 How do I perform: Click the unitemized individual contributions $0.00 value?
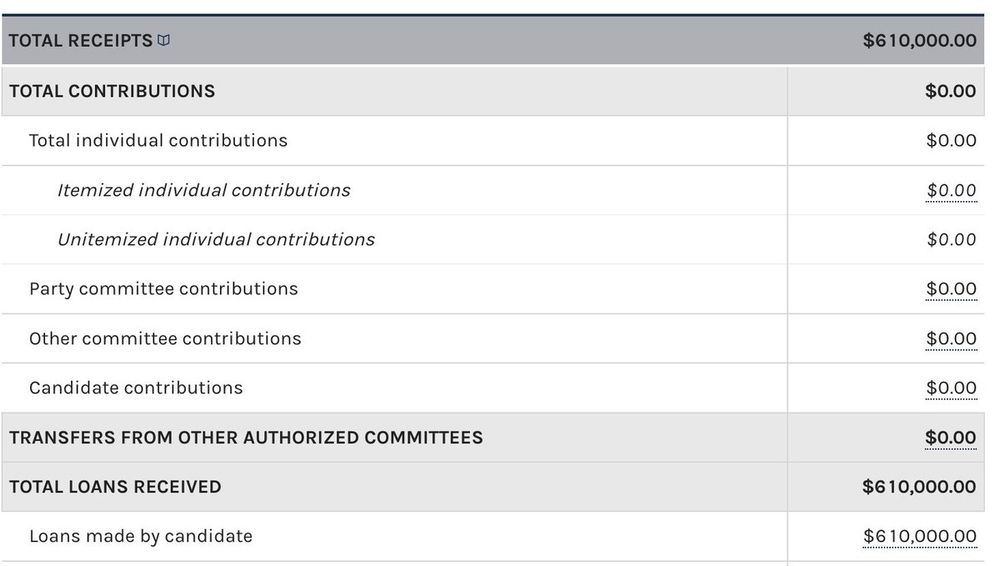951,239
